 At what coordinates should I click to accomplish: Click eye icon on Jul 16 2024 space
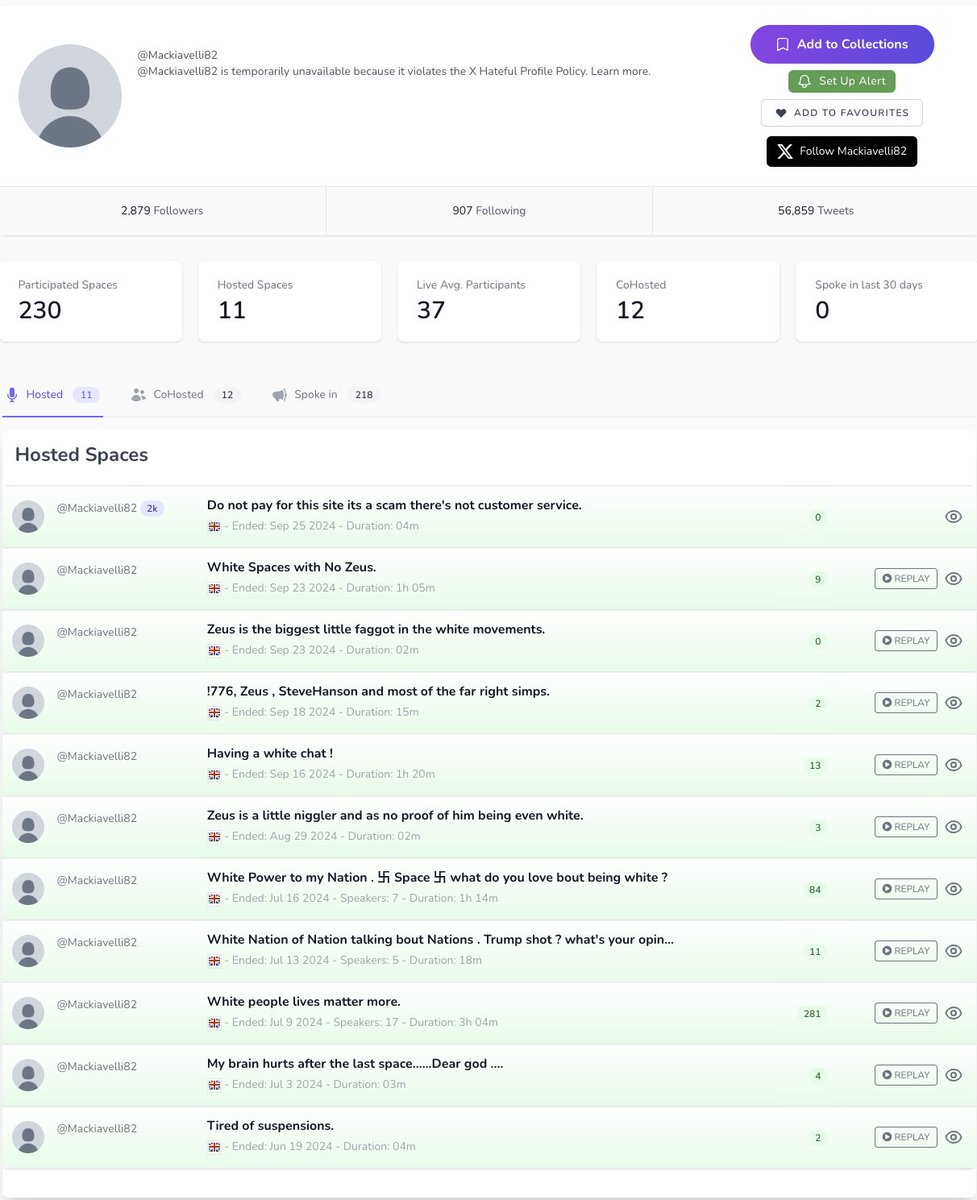pyautogui.click(x=954, y=889)
